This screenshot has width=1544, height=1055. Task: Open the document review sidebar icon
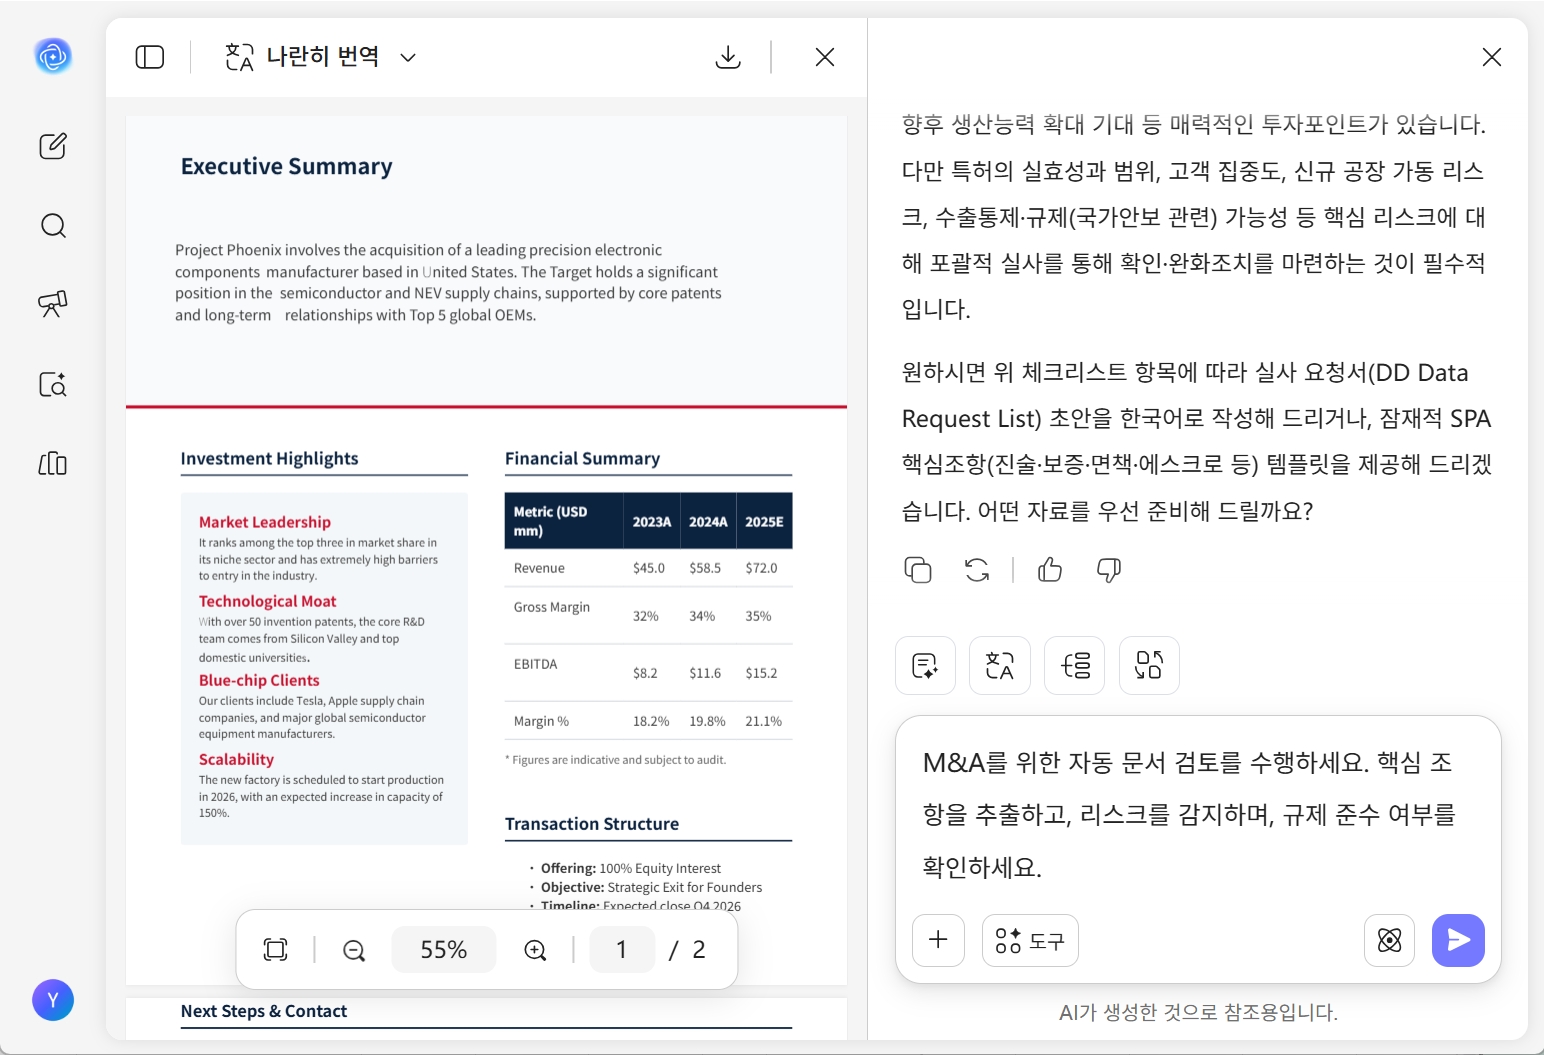53,385
